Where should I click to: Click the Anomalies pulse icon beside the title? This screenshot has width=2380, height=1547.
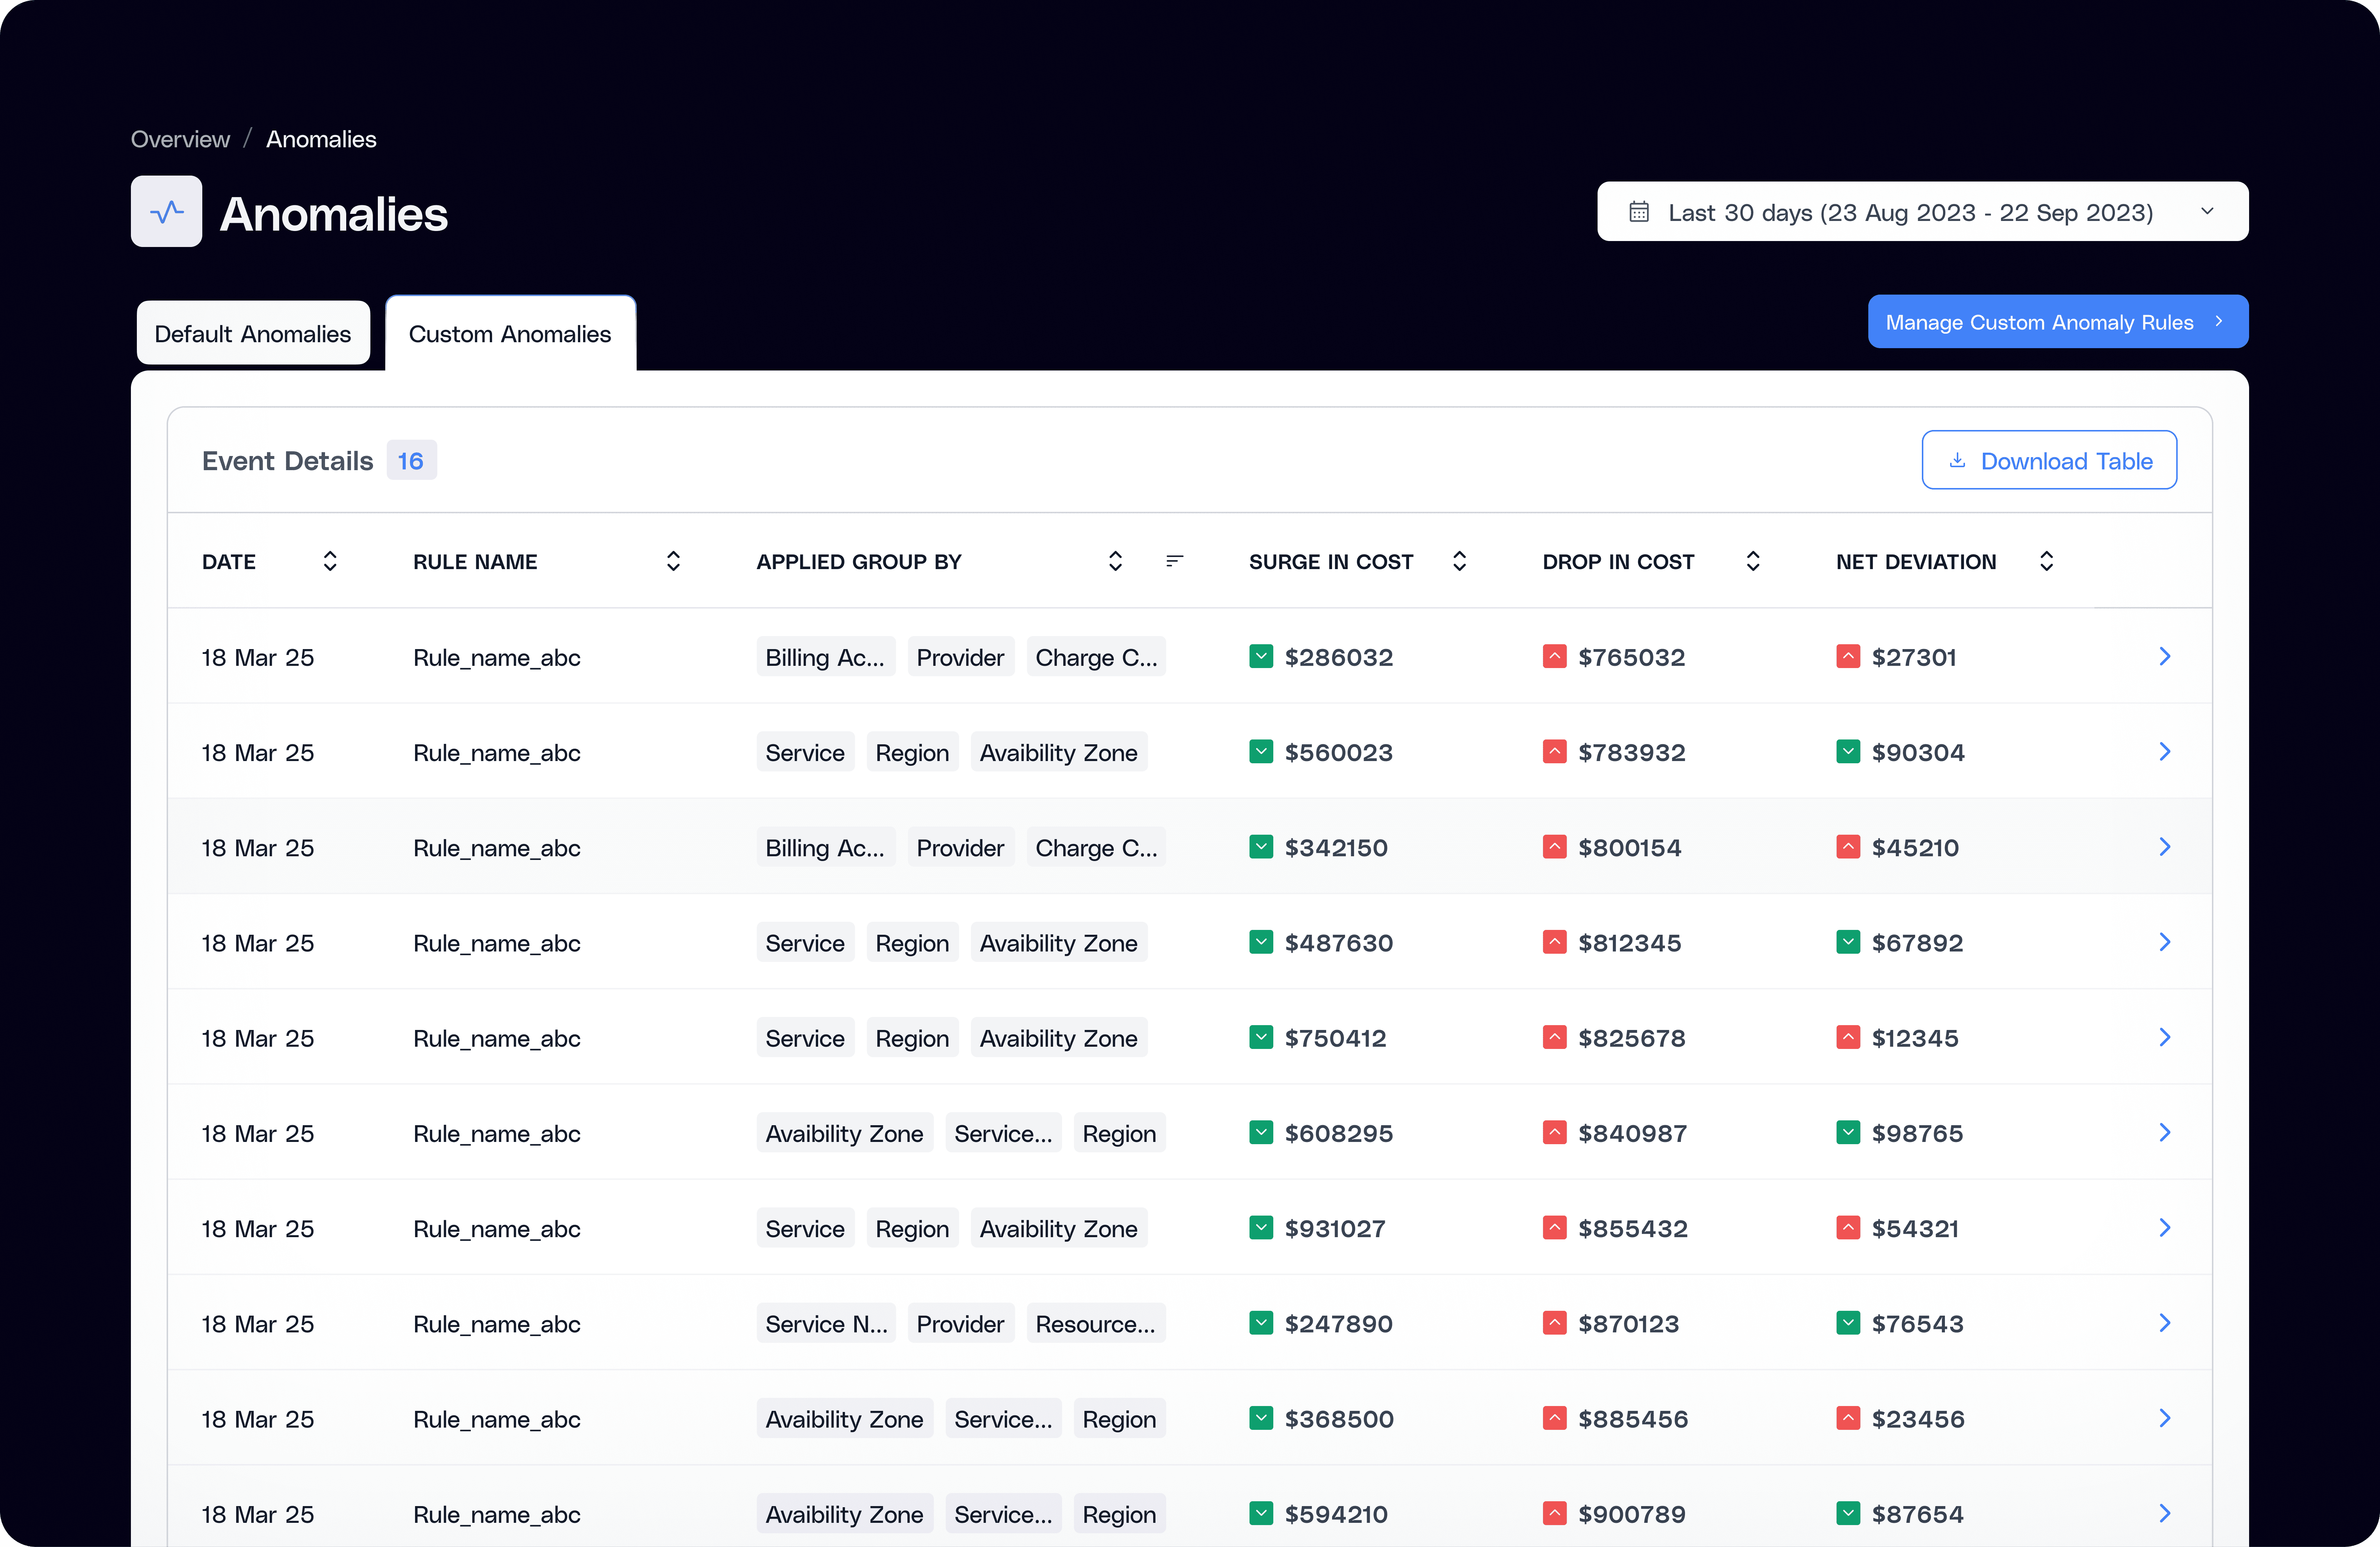tap(166, 212)
